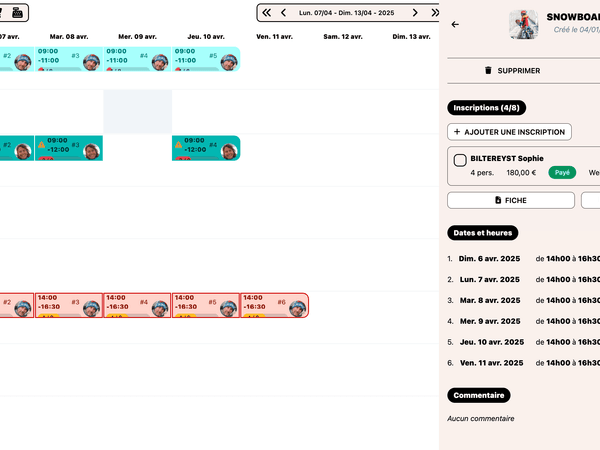Tick the checkbox next to BILTEREYST Sophie
The width and height of the screenshot is (600, 450).
460,160
